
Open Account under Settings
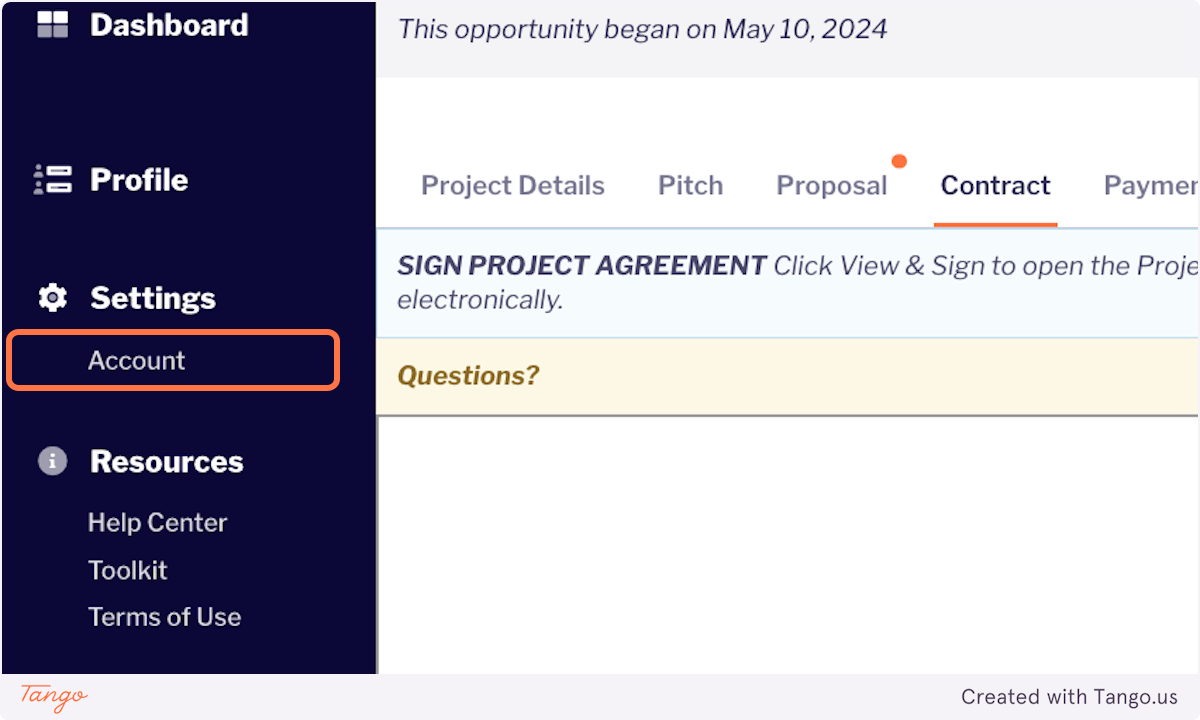tap(137, 360)
